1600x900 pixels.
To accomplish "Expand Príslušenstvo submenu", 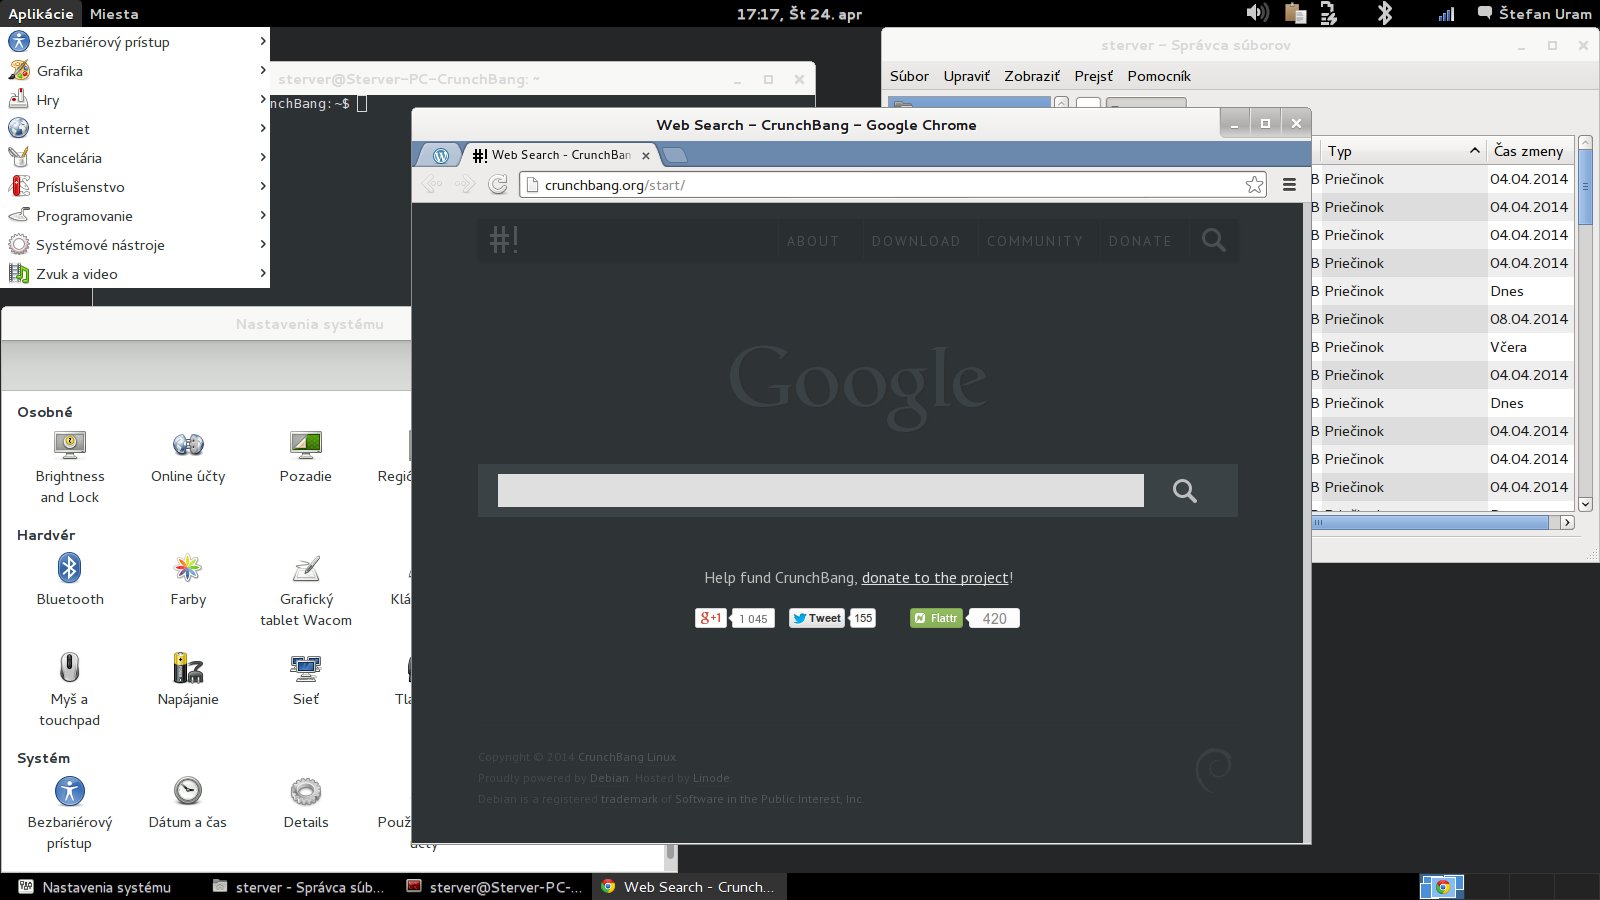I will click(x=135, y=187).
